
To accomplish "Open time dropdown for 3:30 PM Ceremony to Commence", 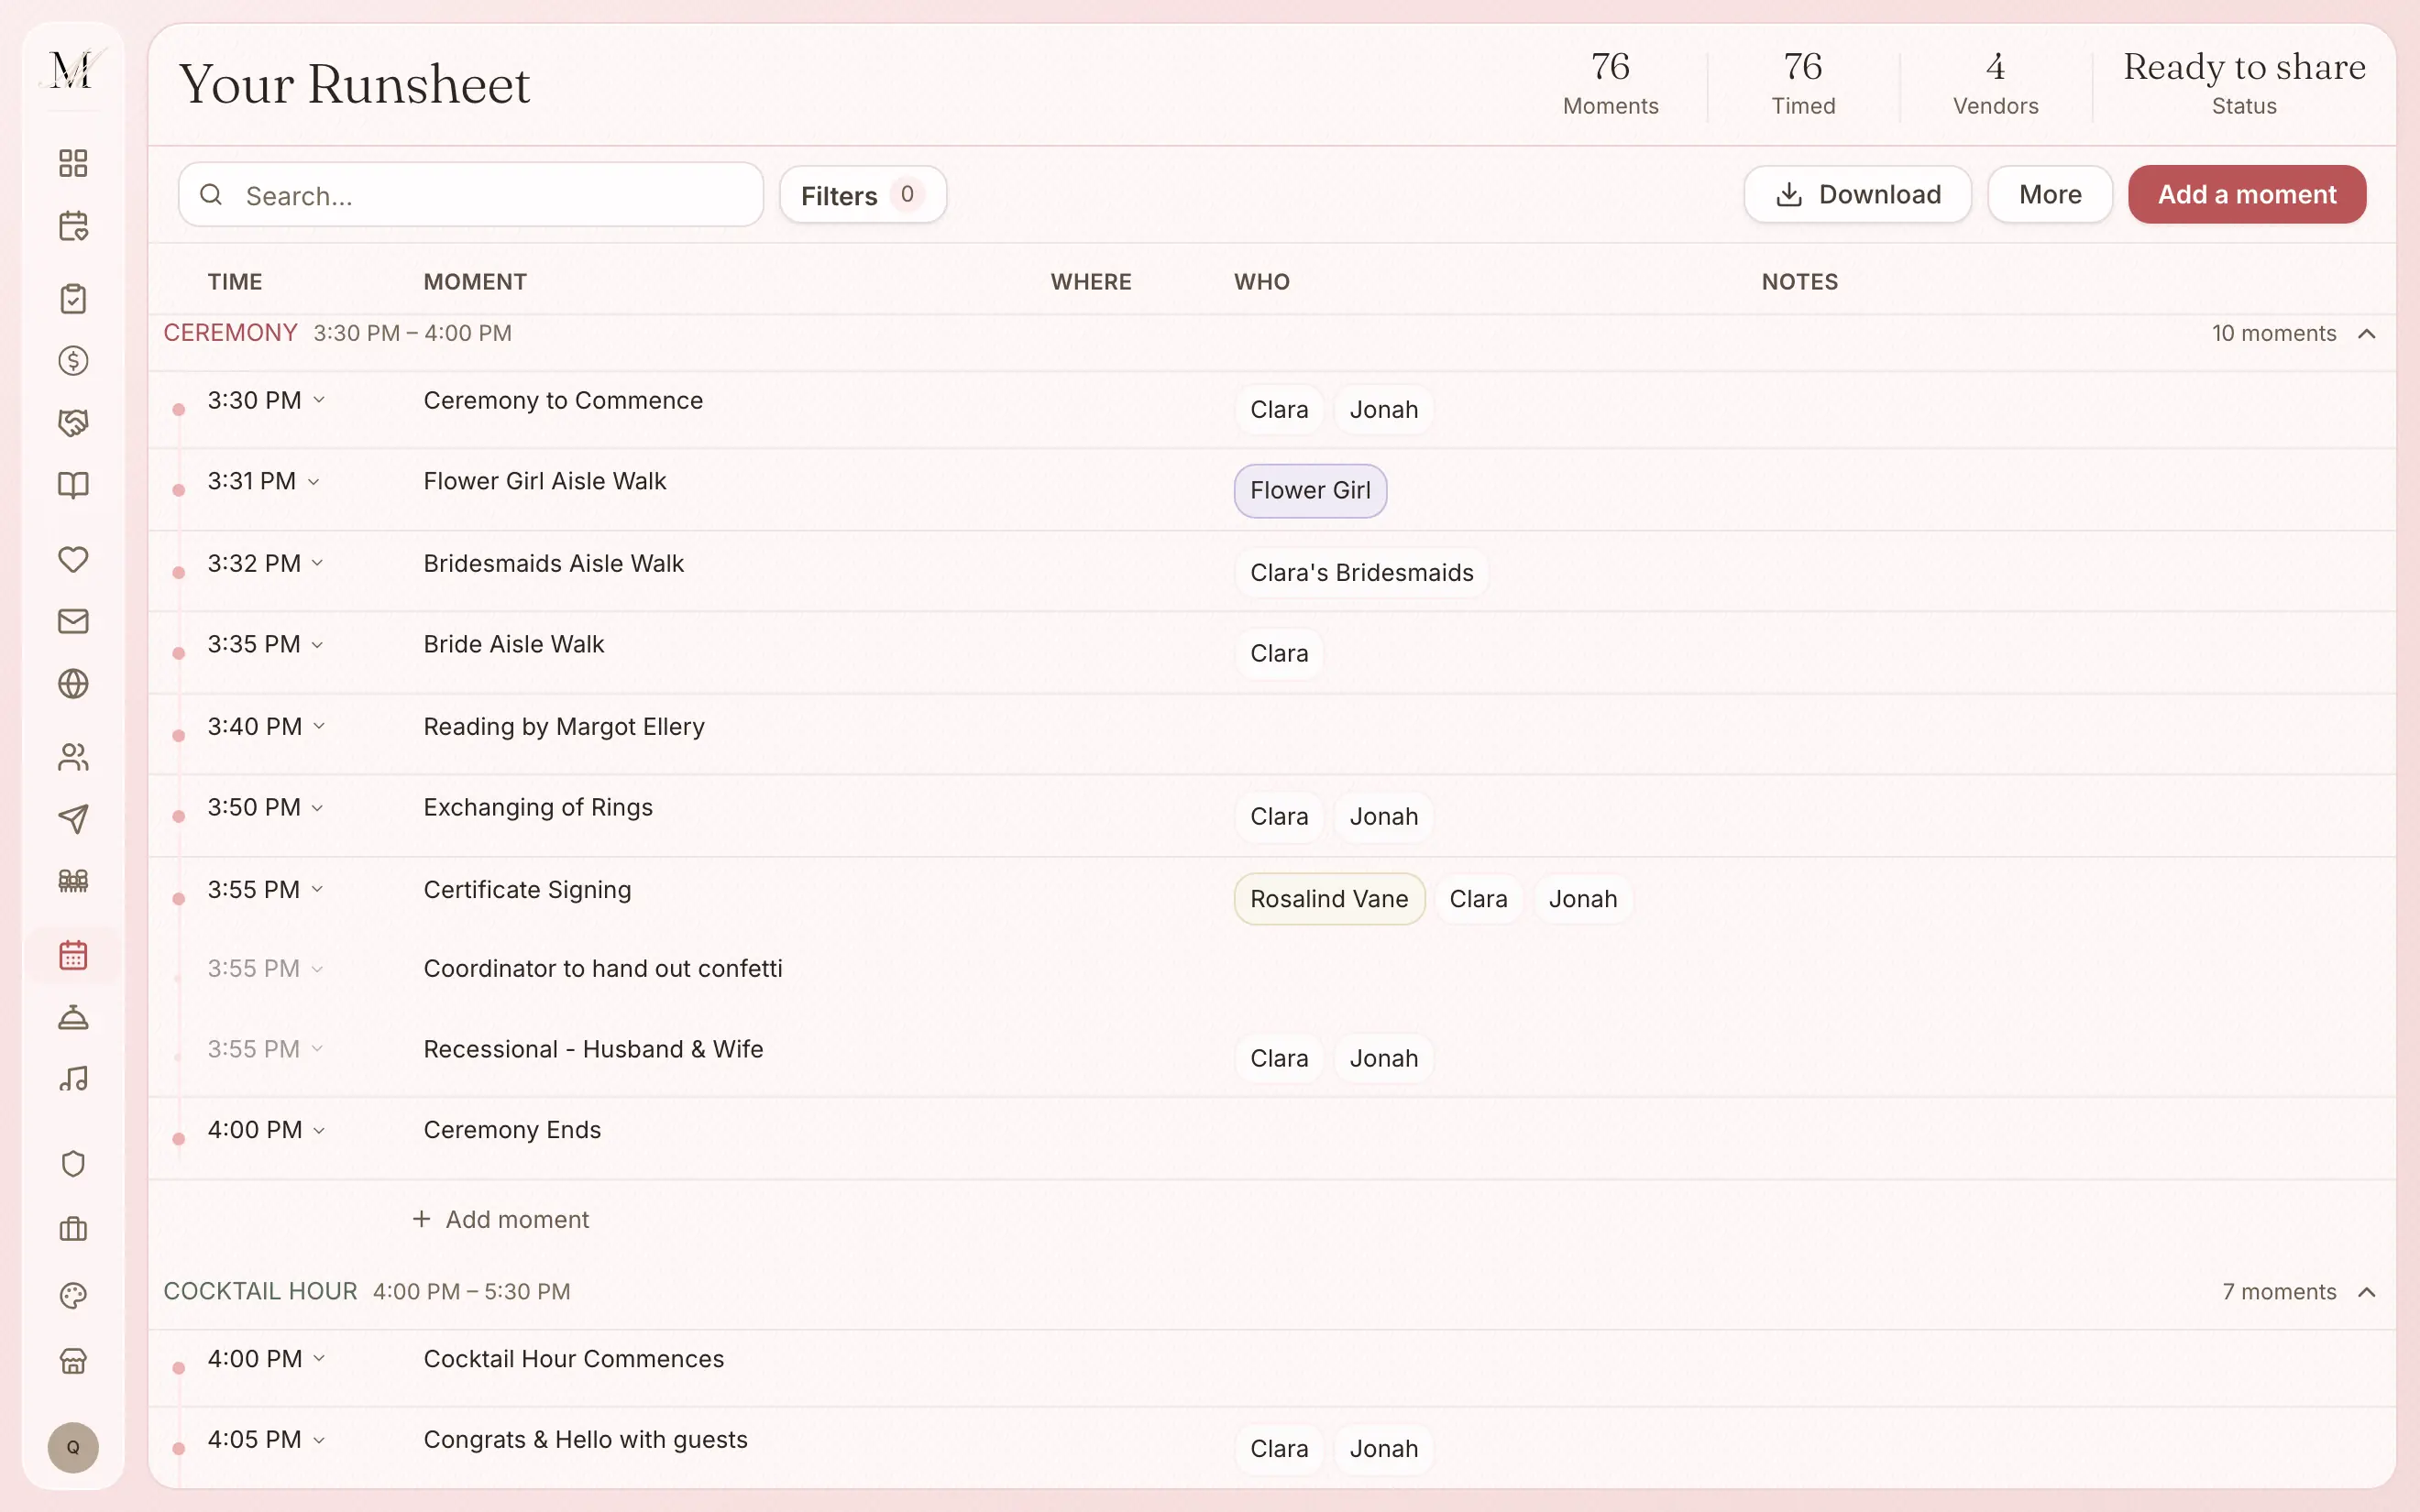I will pyautogui.click(x=319, y=400).
